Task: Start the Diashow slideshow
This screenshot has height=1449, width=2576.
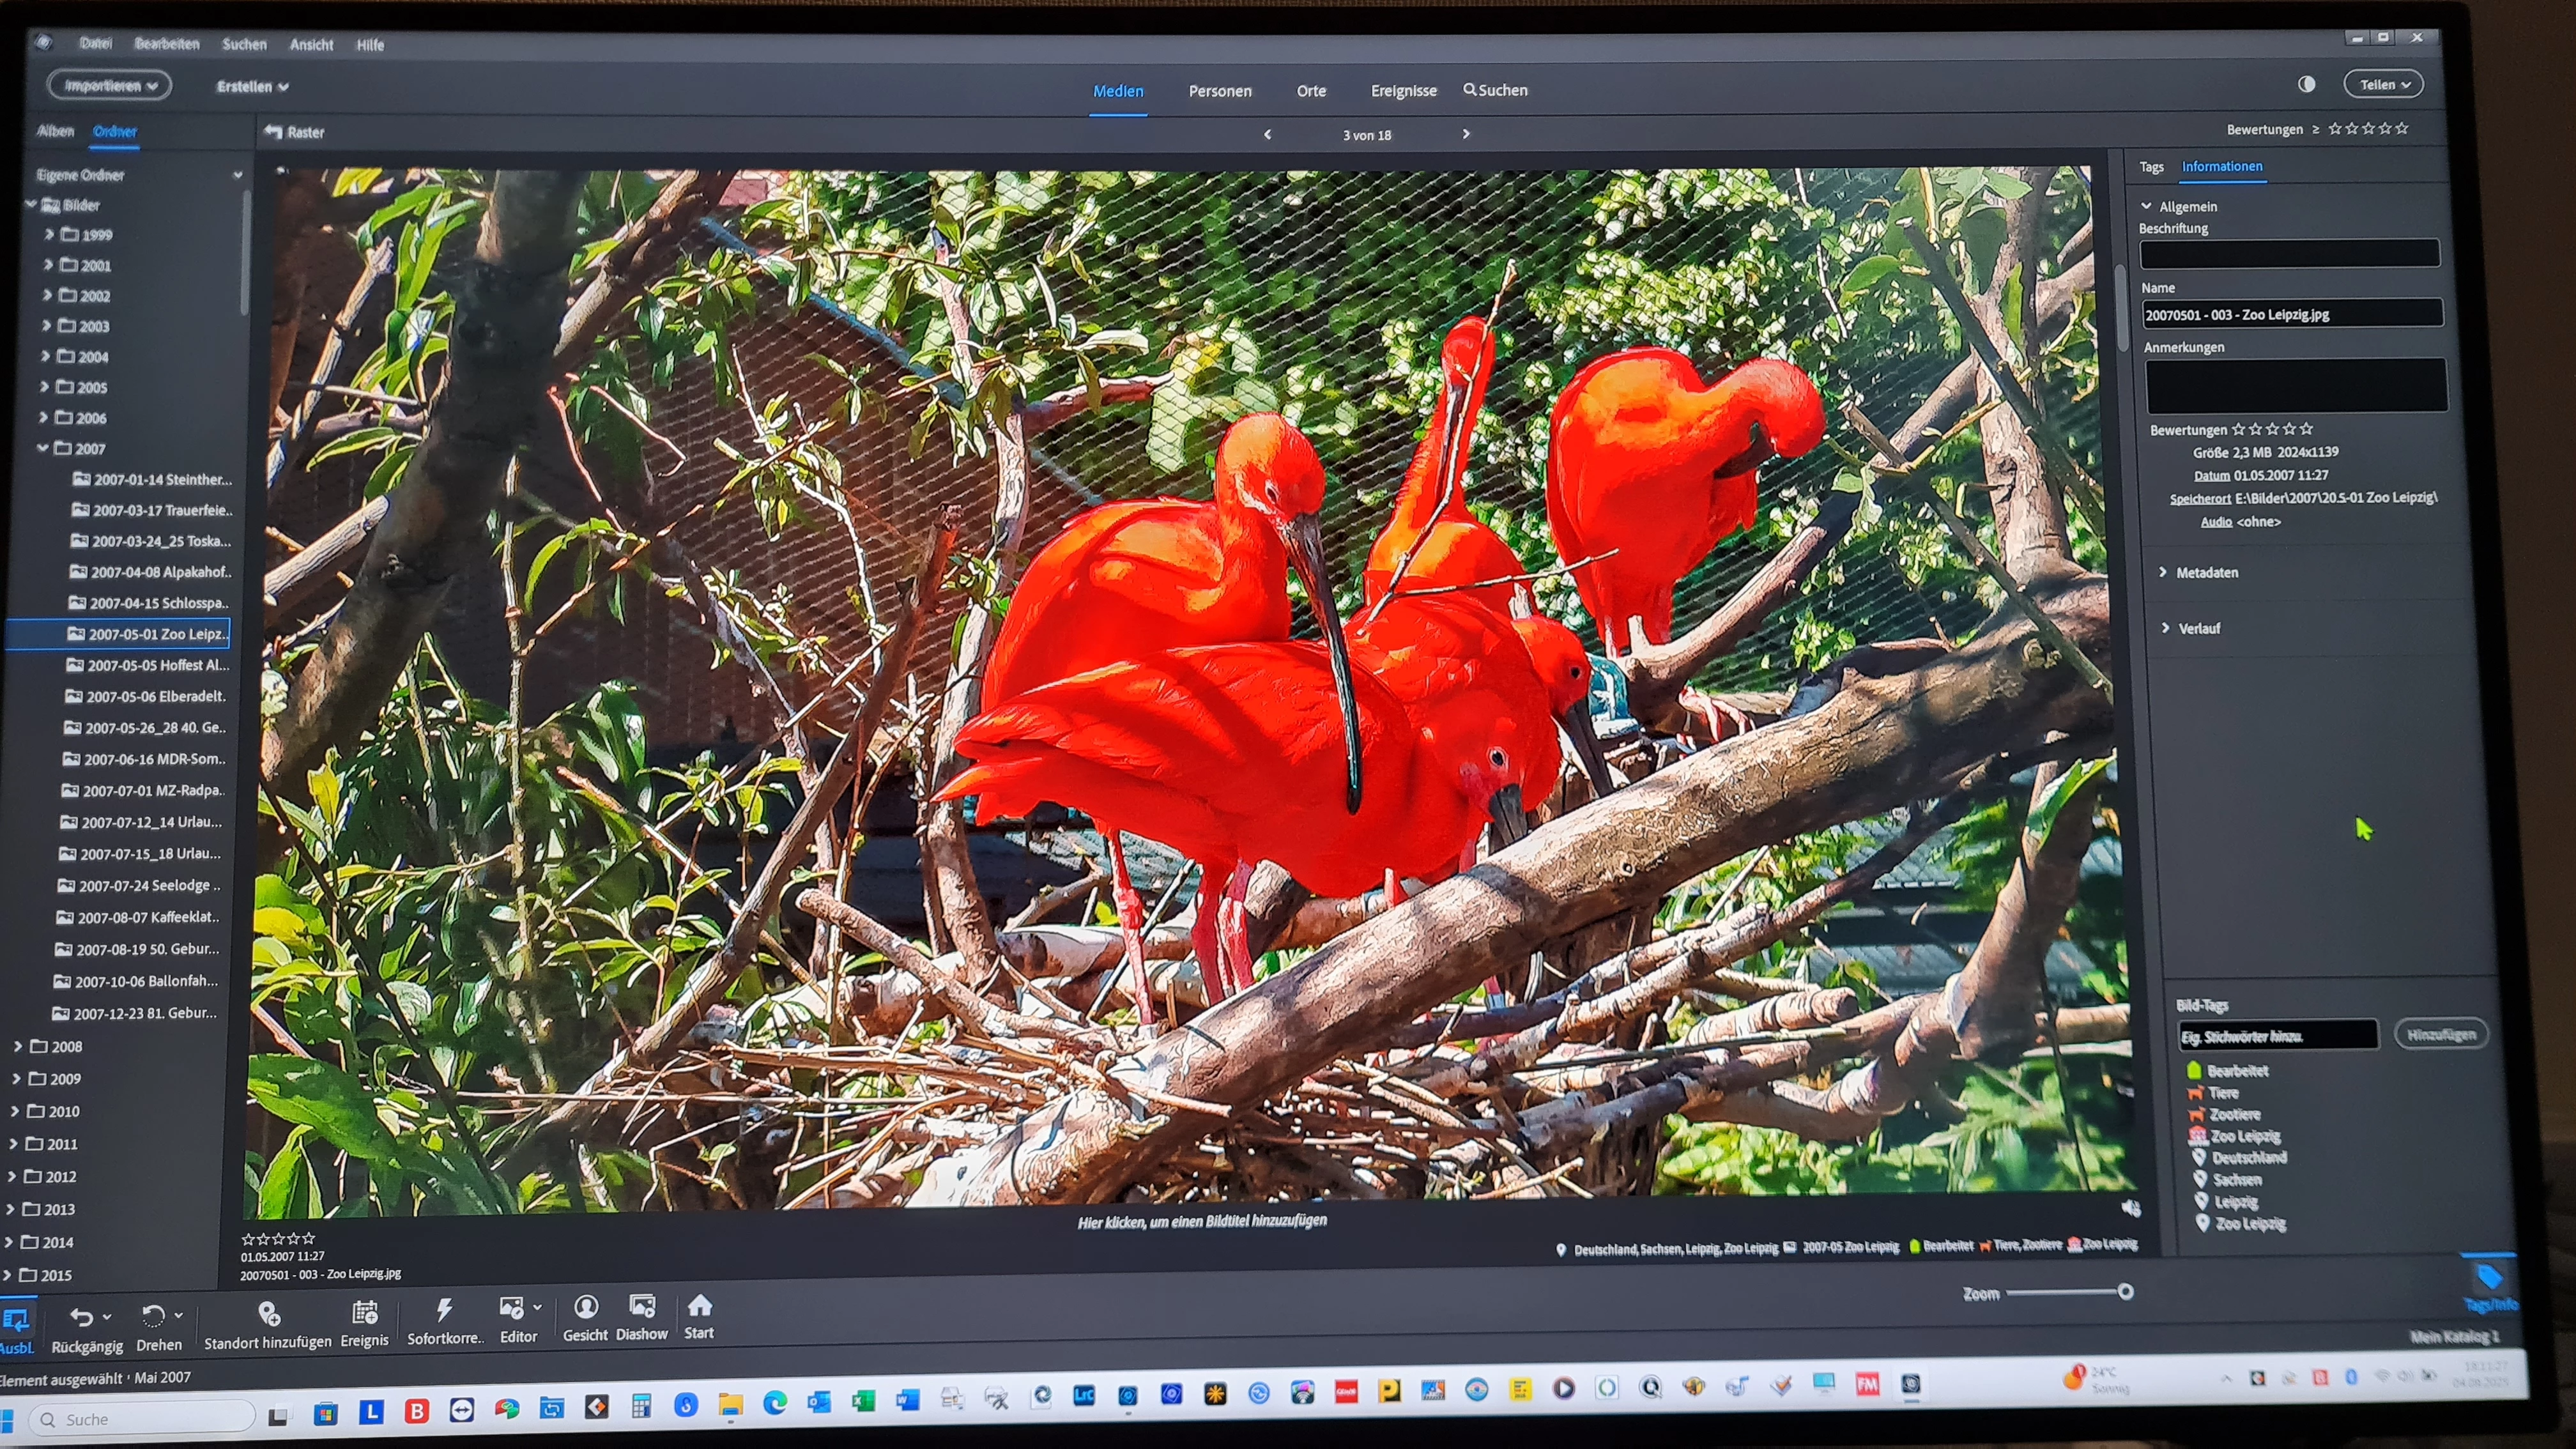Action: [x=642, y=1306]
